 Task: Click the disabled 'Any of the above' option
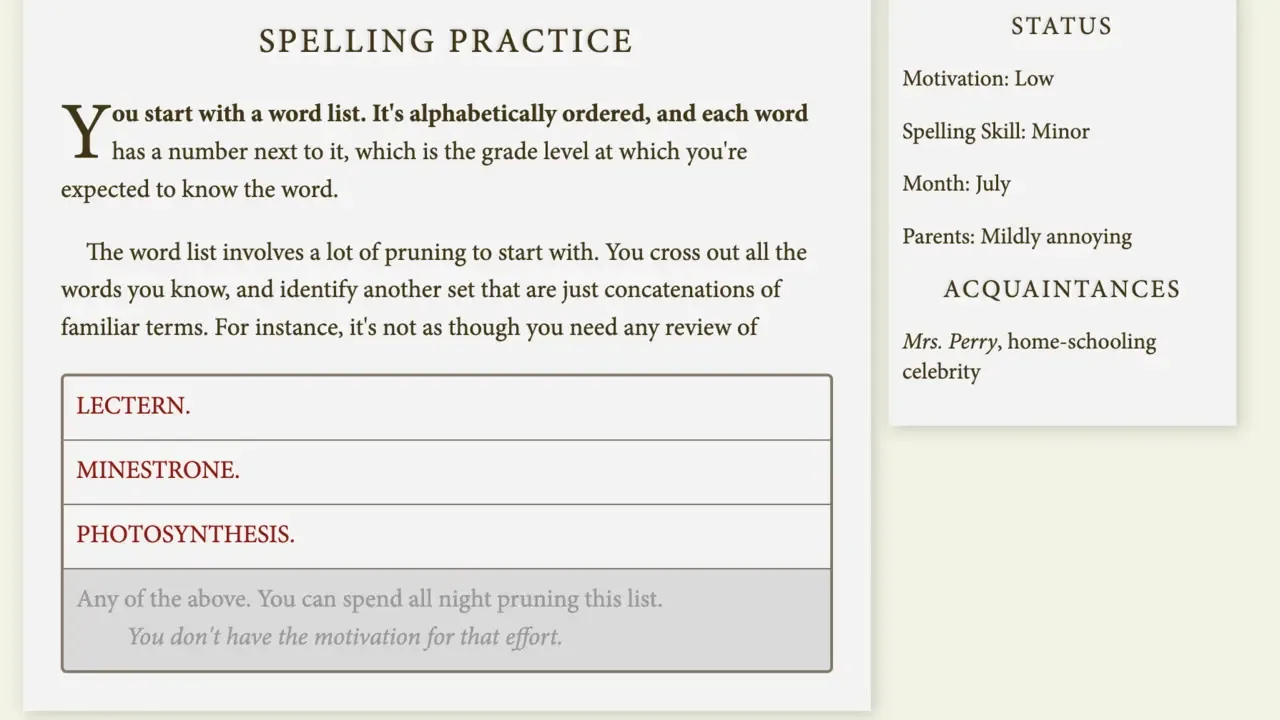click(446, 619)
